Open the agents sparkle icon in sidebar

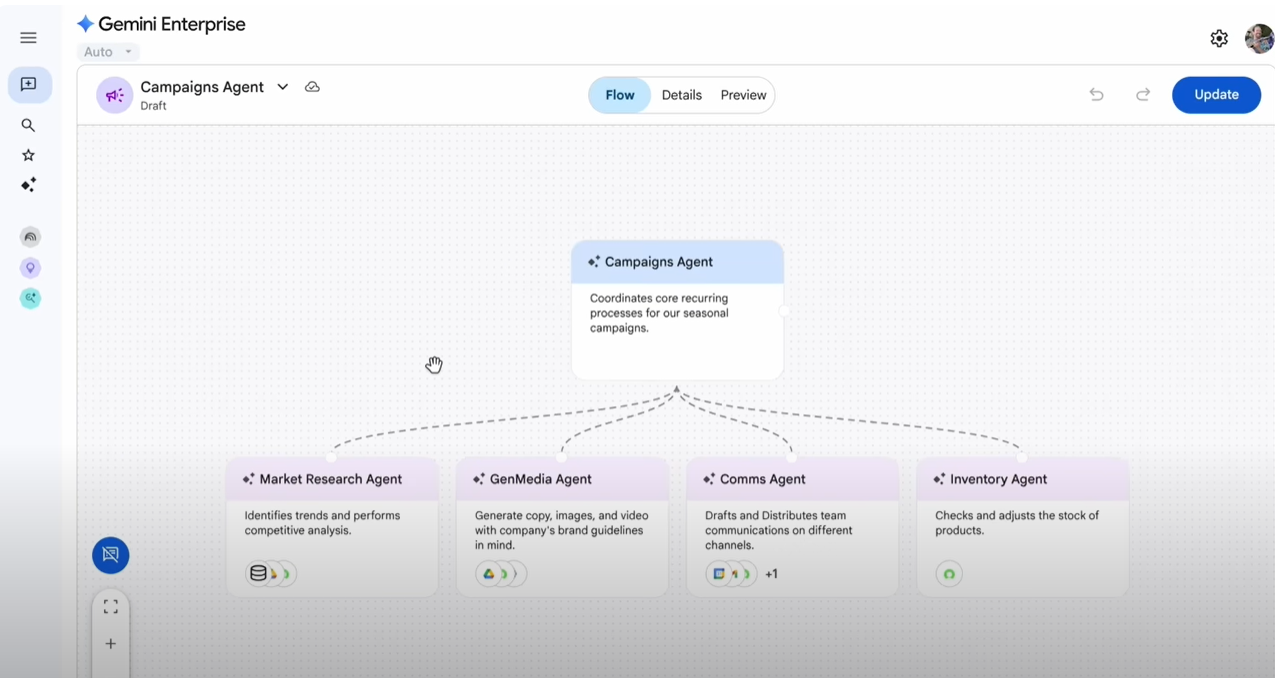(x=28, y=185)
